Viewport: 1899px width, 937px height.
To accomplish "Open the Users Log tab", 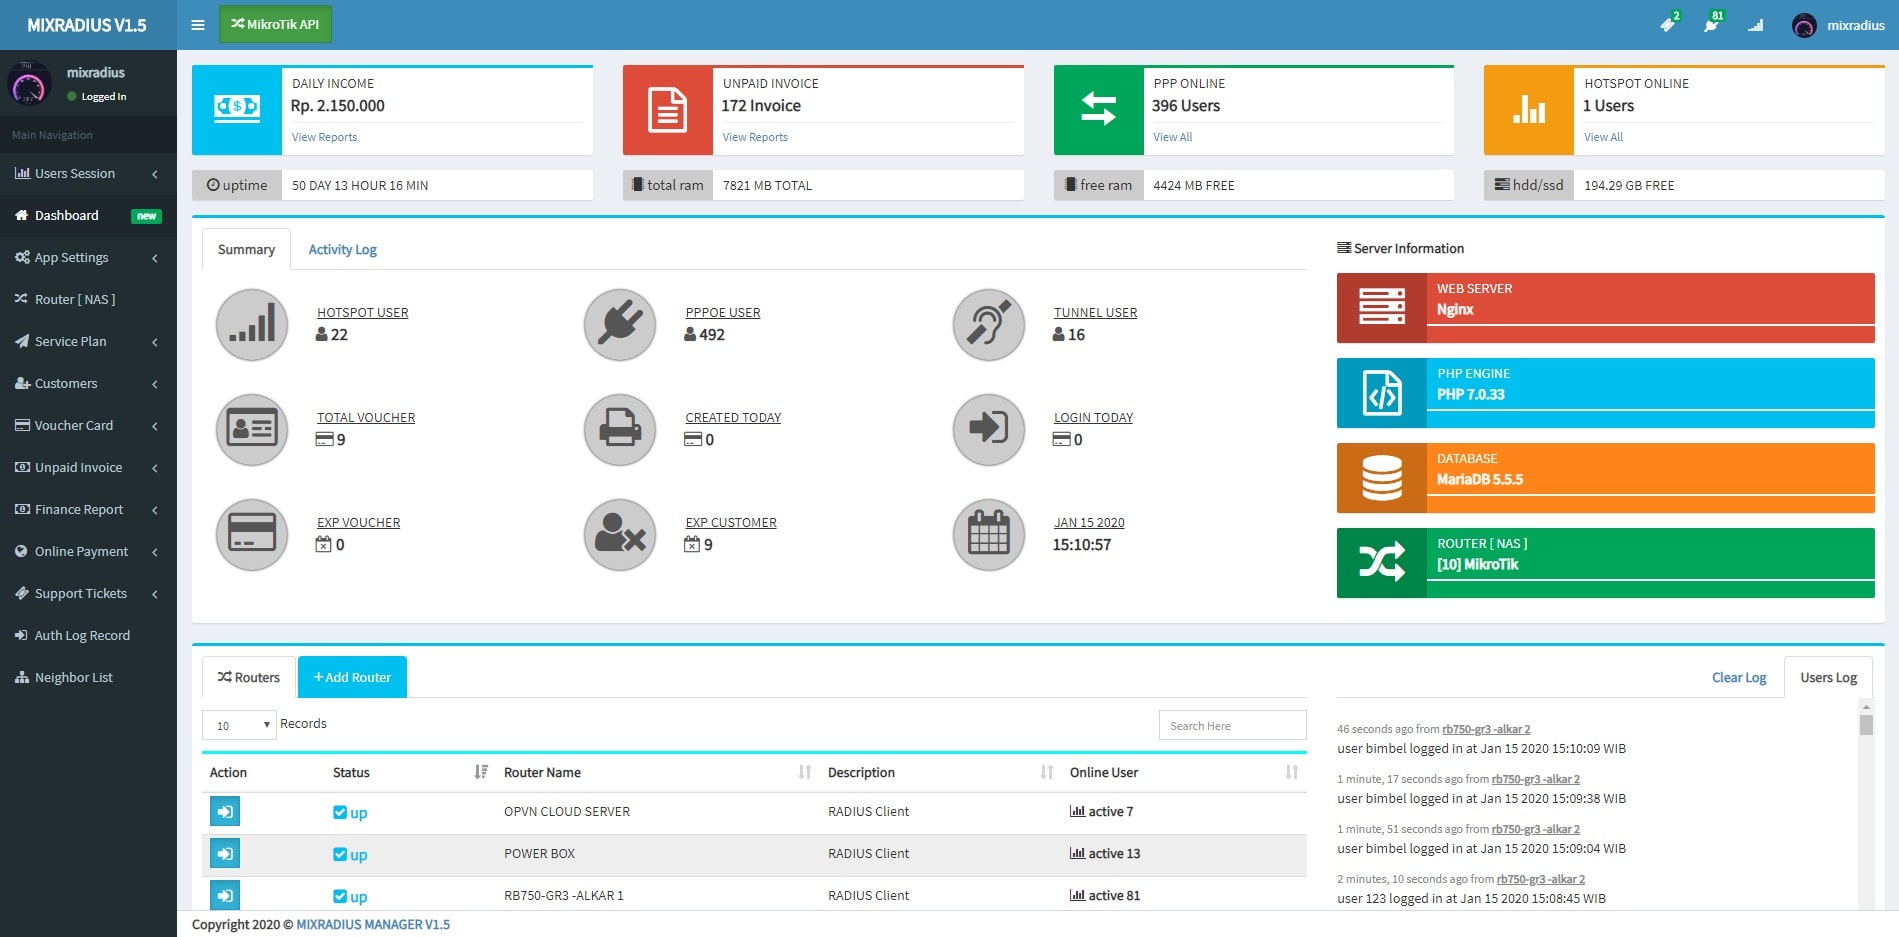I will tap(1828, 677).
